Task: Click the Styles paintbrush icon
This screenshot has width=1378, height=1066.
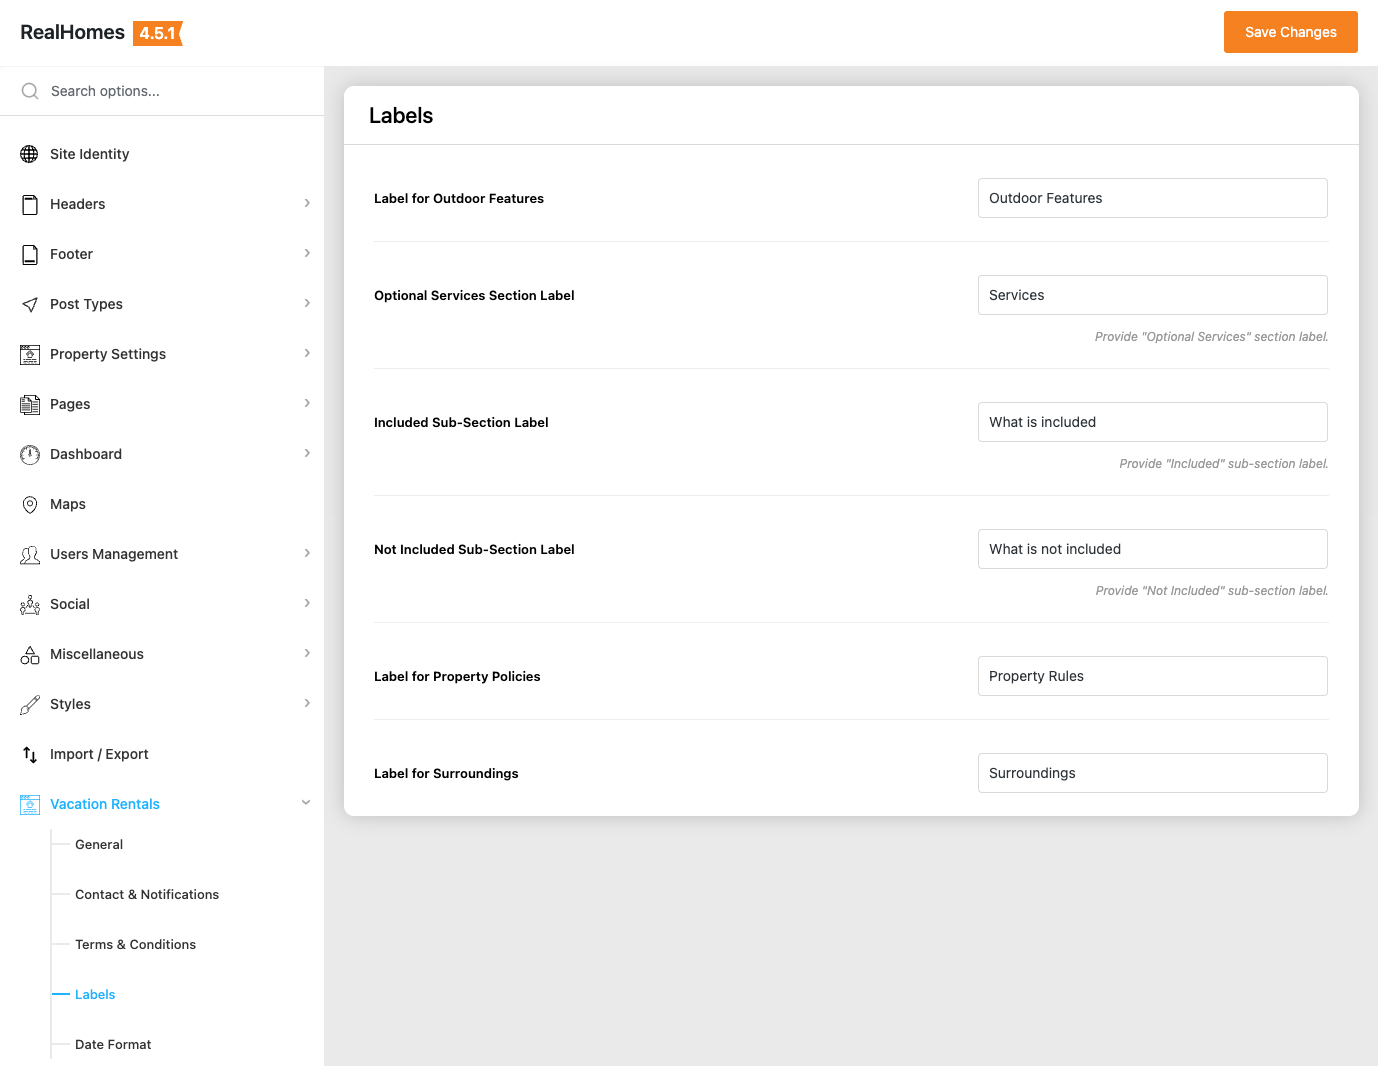Action: (x=30, y=704)
